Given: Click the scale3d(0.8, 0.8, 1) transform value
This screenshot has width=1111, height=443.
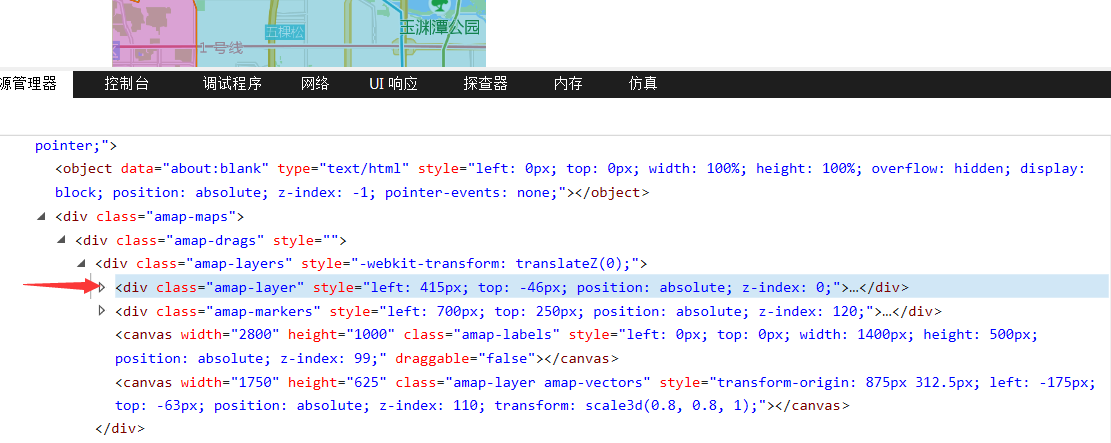Looking at the screenshot, I should [x=667, y=406].
